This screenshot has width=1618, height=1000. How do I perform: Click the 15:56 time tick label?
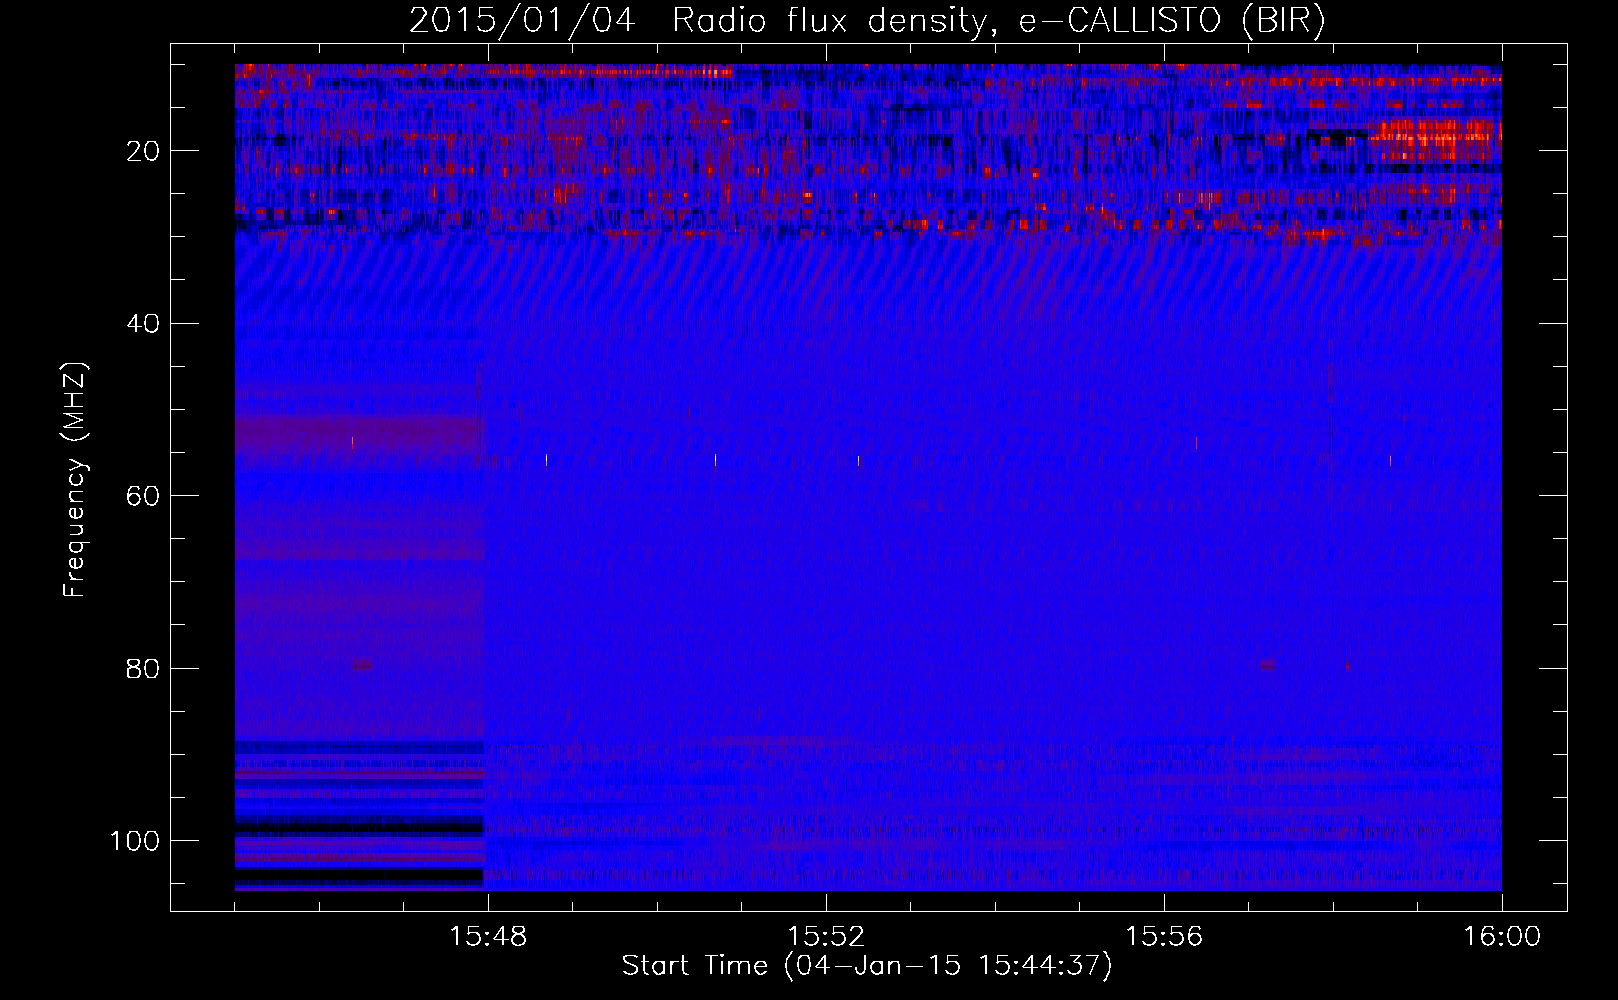(x=1164, y=937)
